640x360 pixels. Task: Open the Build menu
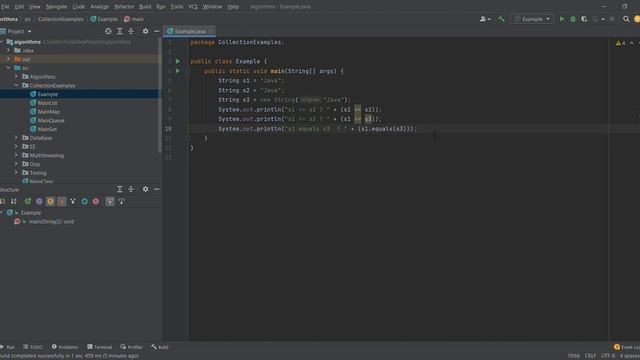(145, 7)
